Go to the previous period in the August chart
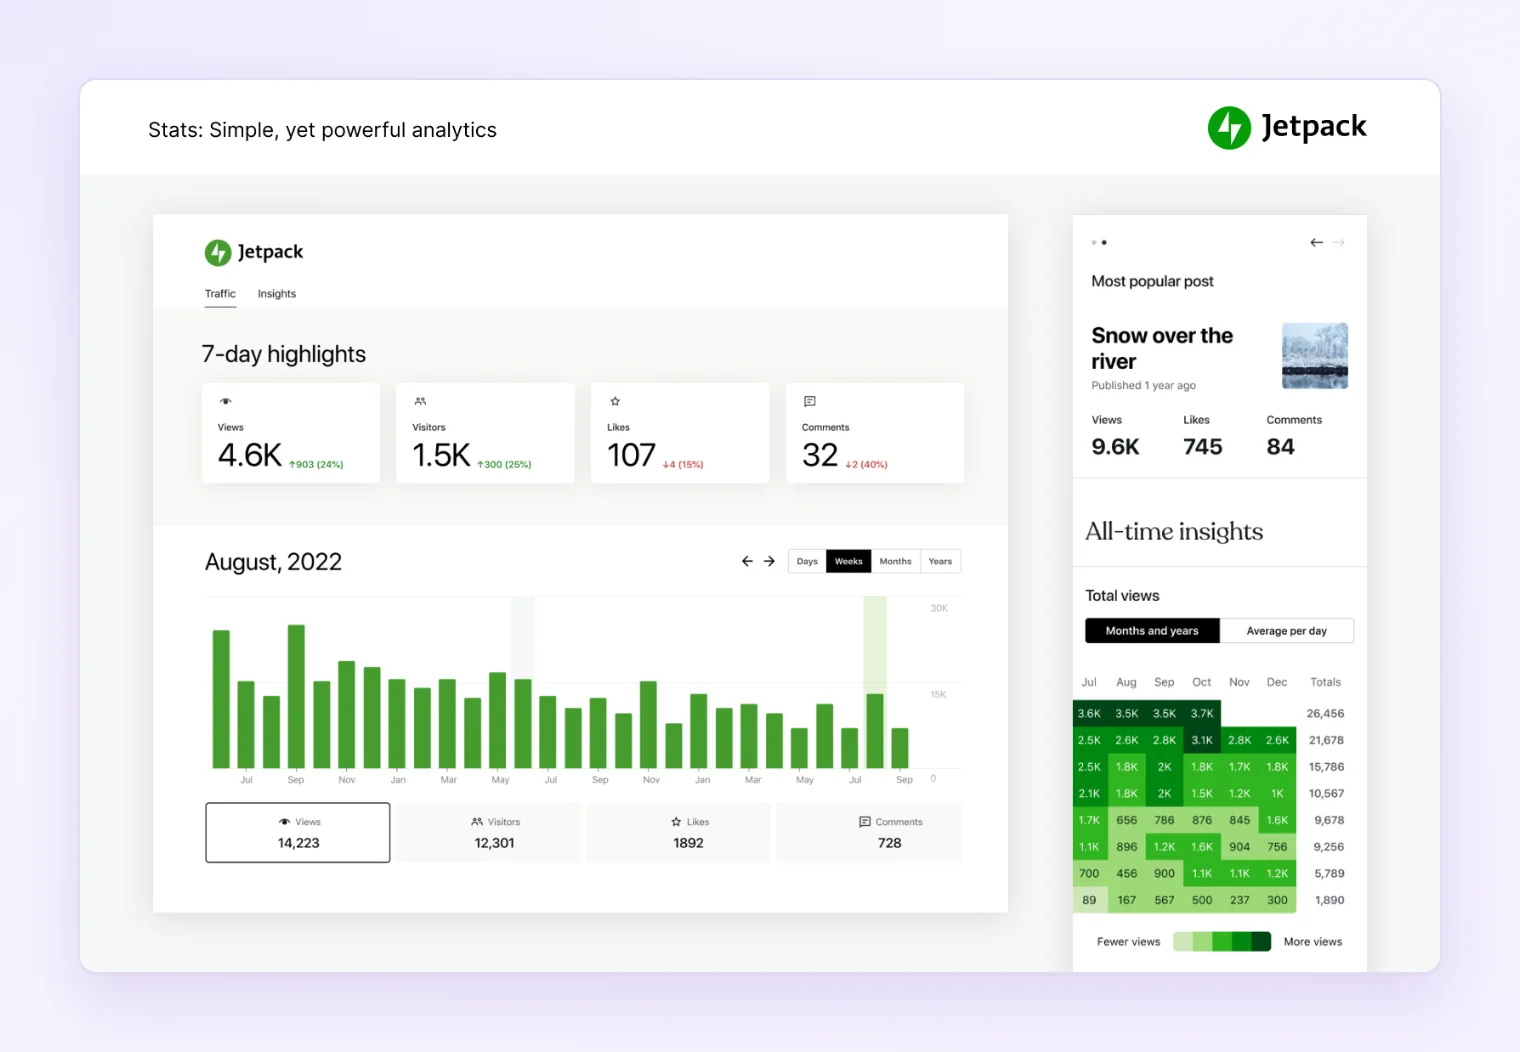Screen dimensions: 1520x1052 (747, 561)
